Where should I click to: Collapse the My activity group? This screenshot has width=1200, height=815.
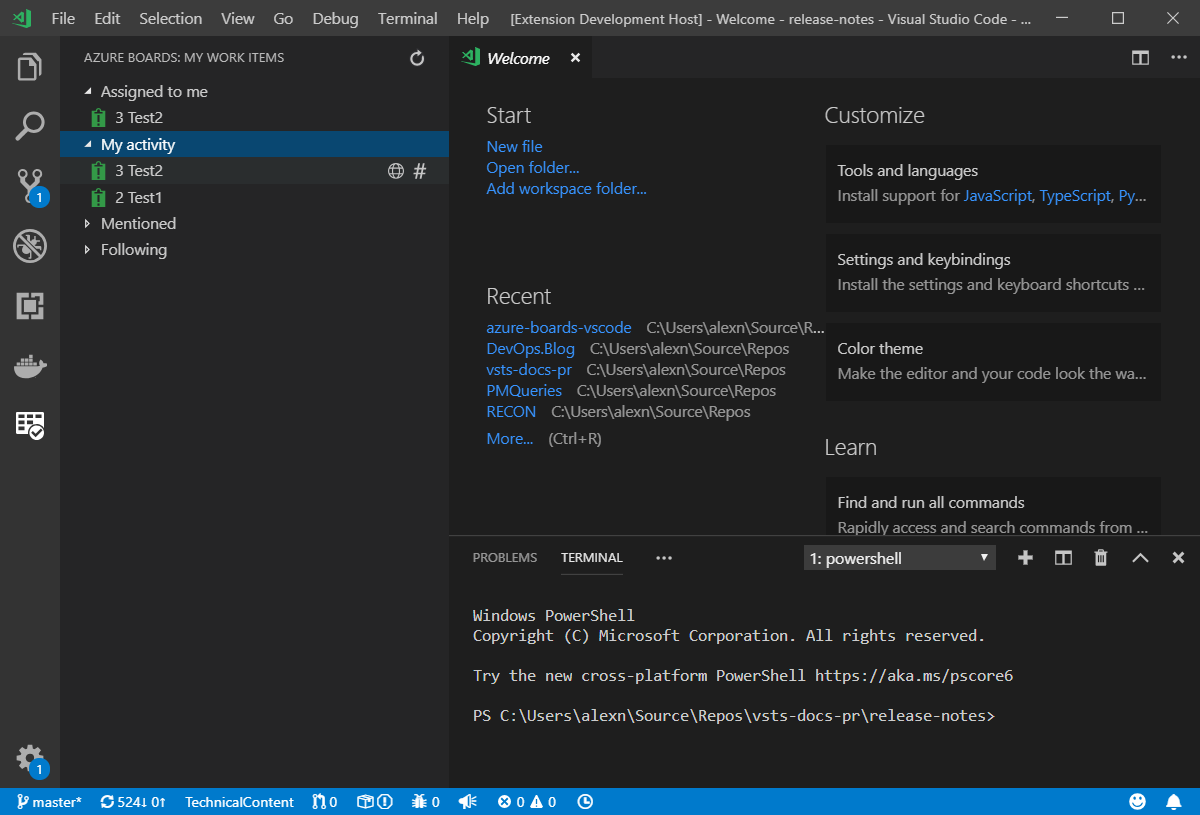tap(88, 145)
